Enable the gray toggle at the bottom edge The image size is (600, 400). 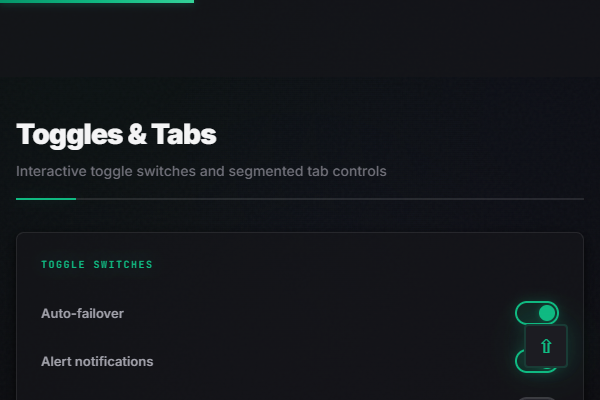coord(536,398)
